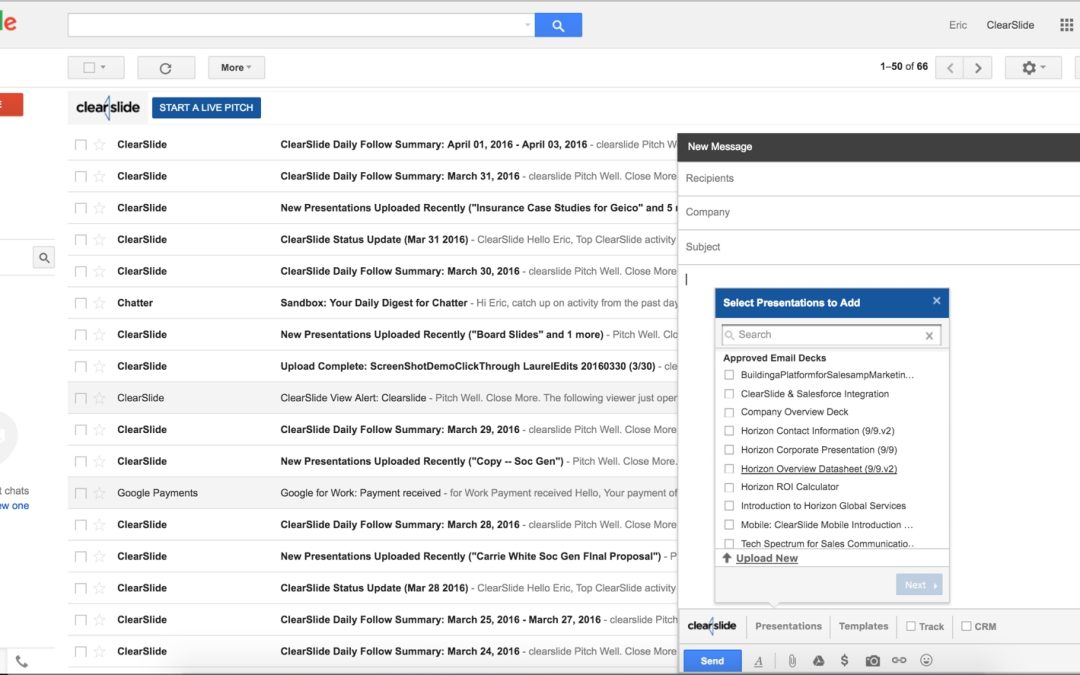
Task: Clear the presentation search field with the X
Action: (929, 336)
